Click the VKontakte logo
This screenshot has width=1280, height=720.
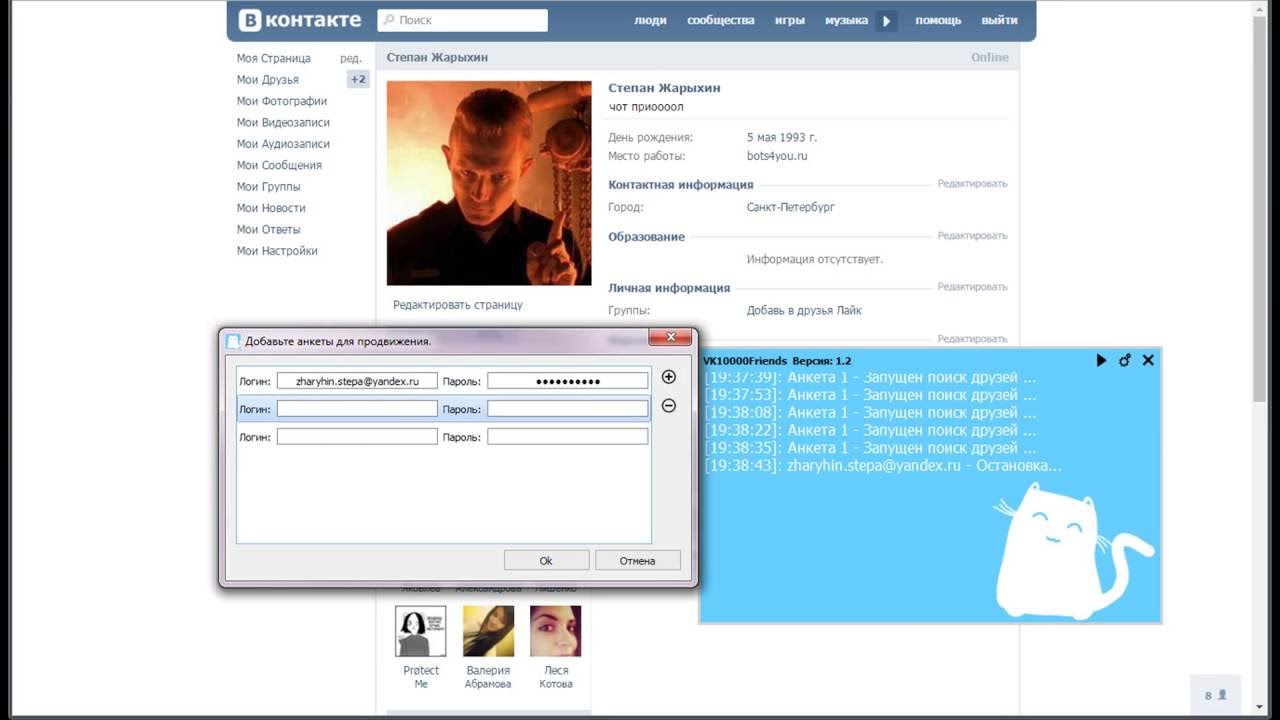(x=300, y=20)
